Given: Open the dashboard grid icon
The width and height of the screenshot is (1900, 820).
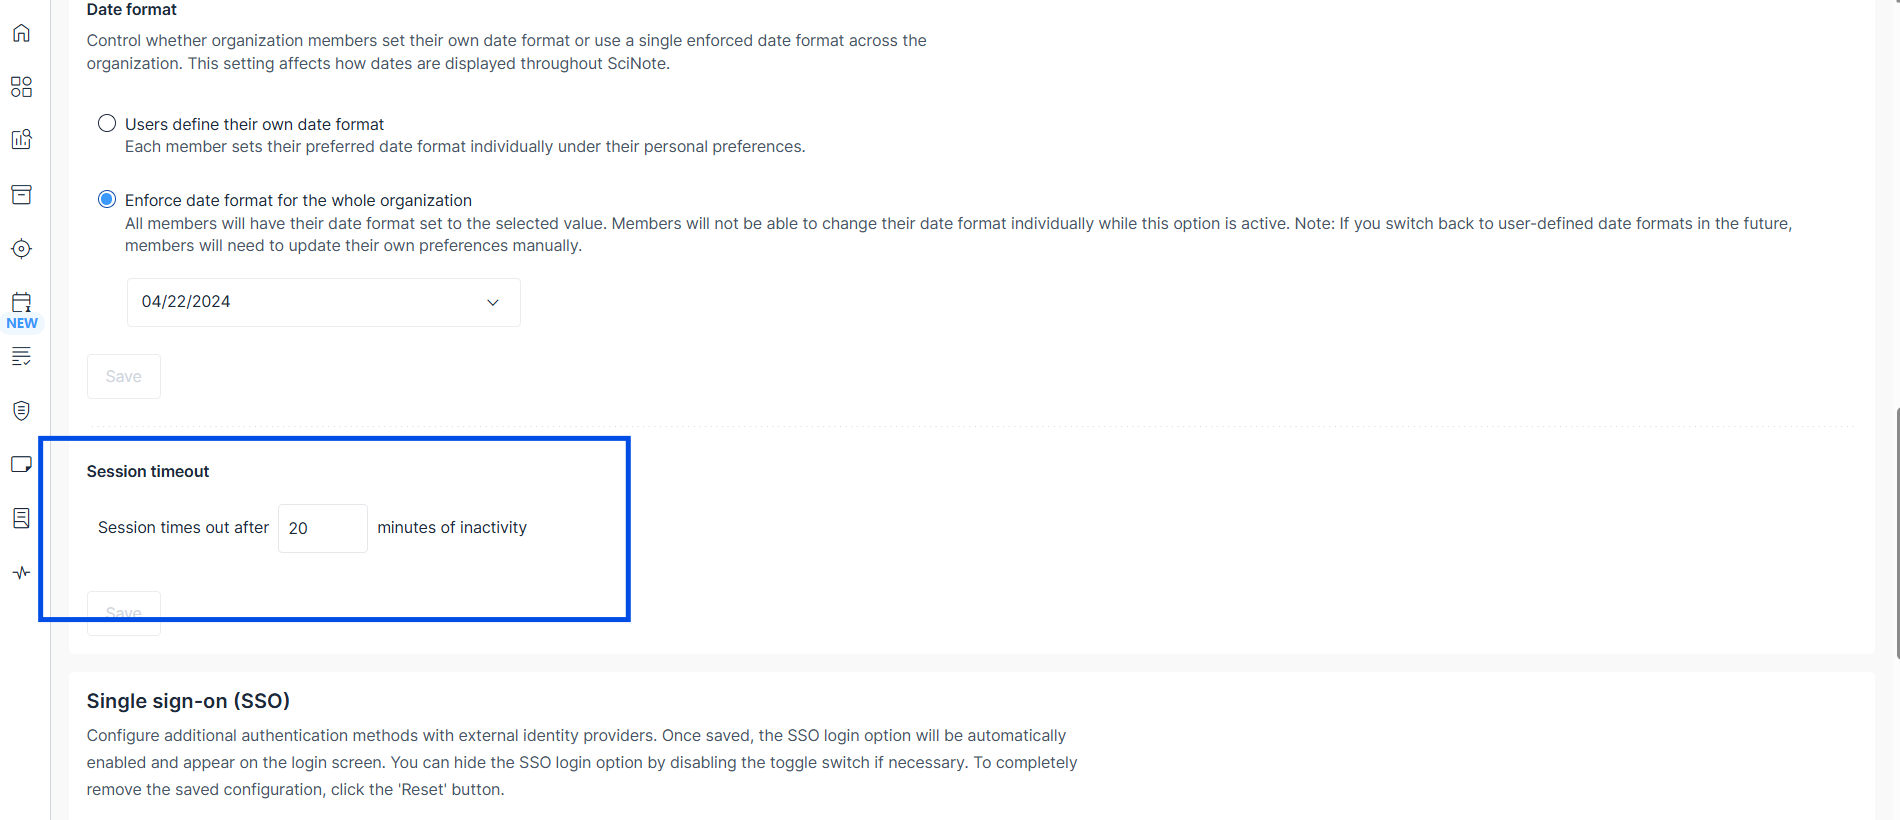Looking at the screenshot, I should [21, 87].
